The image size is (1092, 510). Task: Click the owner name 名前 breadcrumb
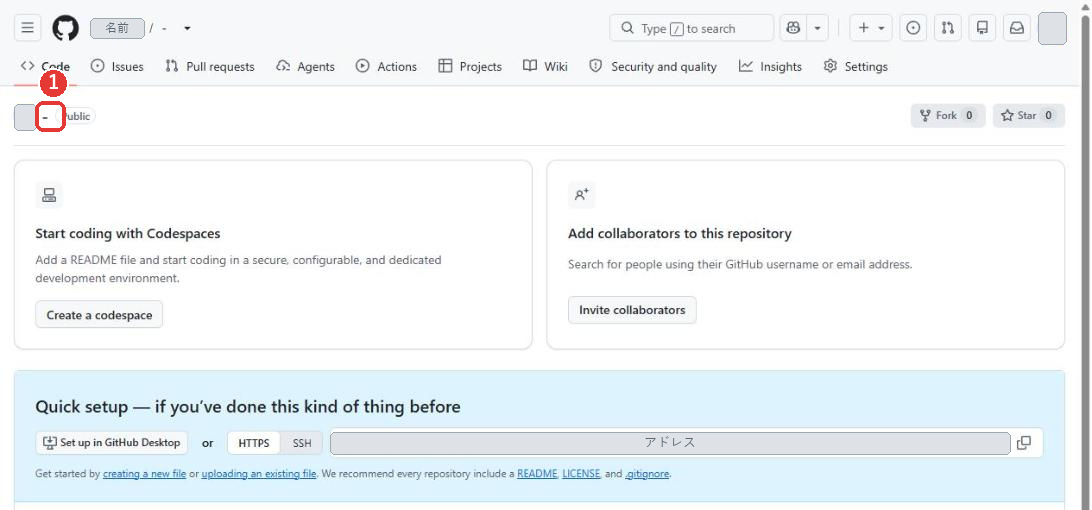tap(118, 29)
